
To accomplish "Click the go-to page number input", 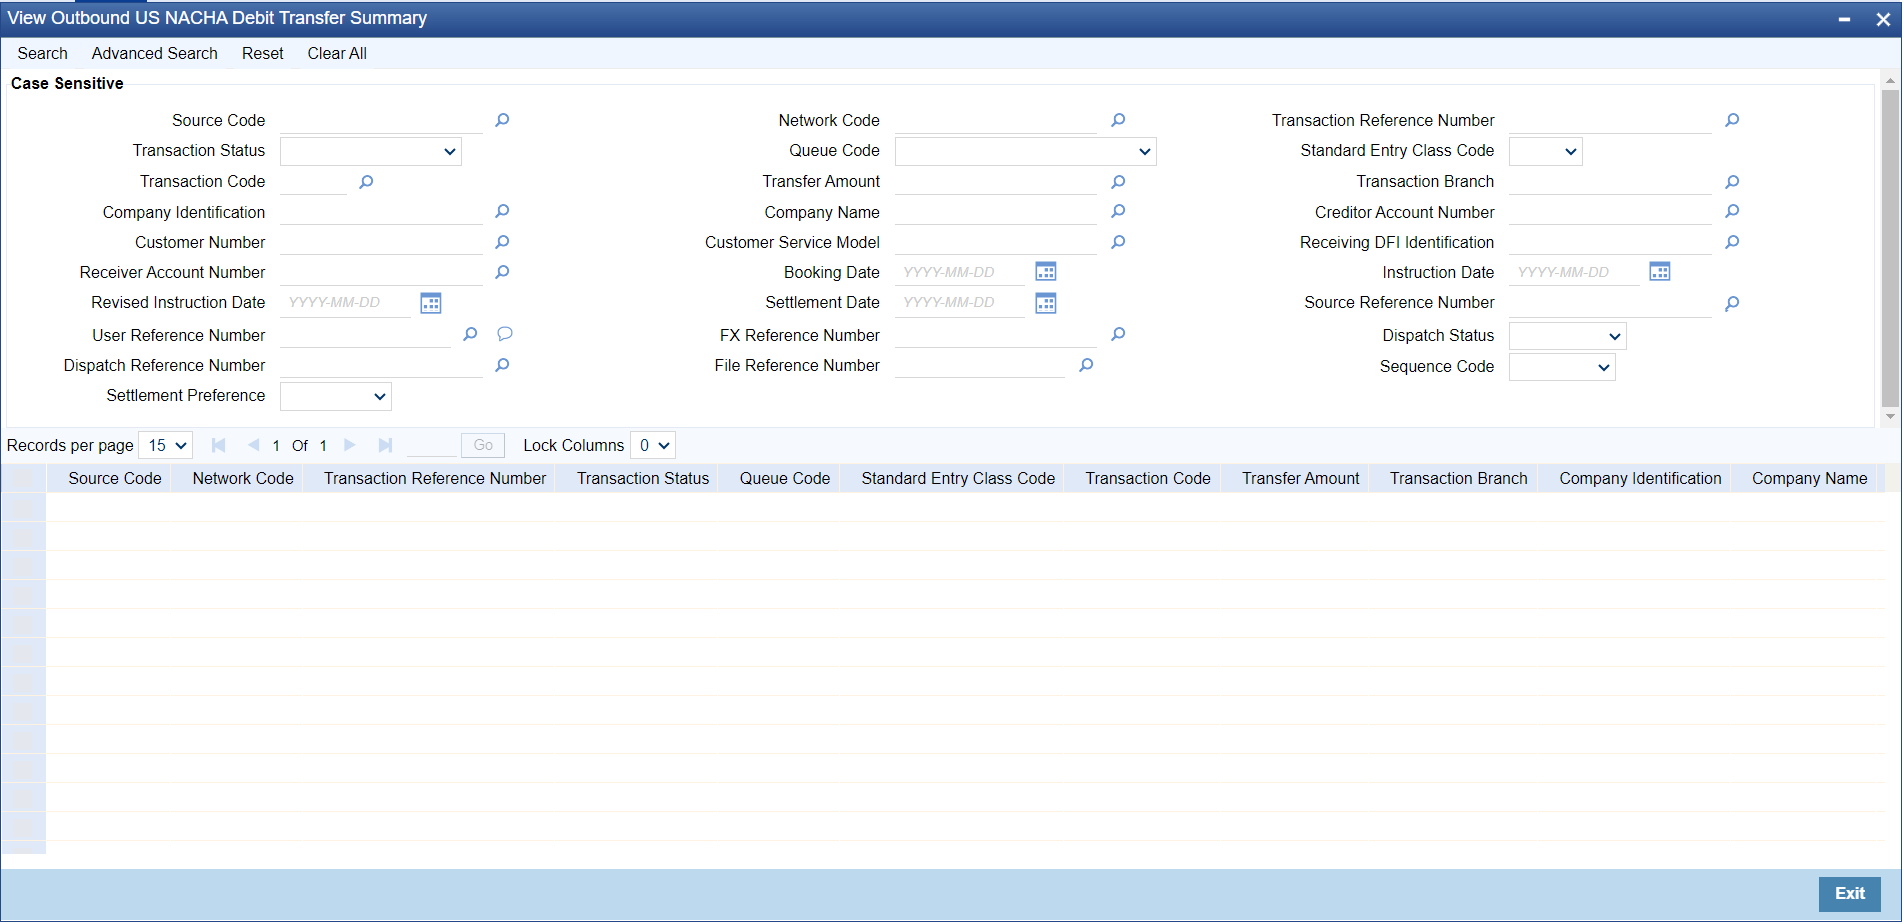I will [x=431, y=445].
